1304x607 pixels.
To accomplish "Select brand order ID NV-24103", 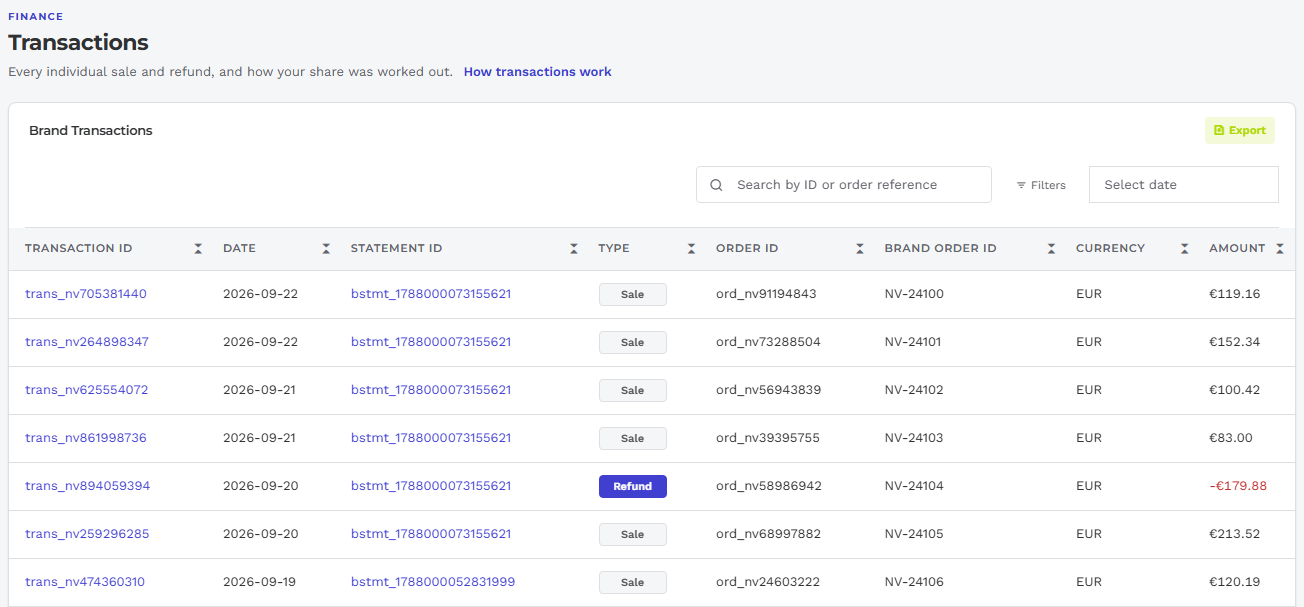I will tap(914, 438).
